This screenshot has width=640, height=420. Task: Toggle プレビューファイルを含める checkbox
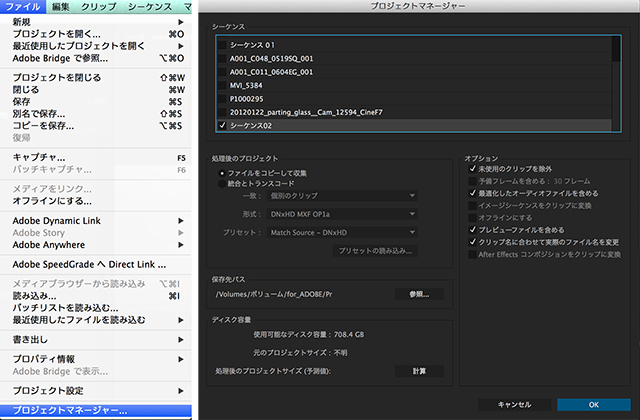click(x=473, y=230)
